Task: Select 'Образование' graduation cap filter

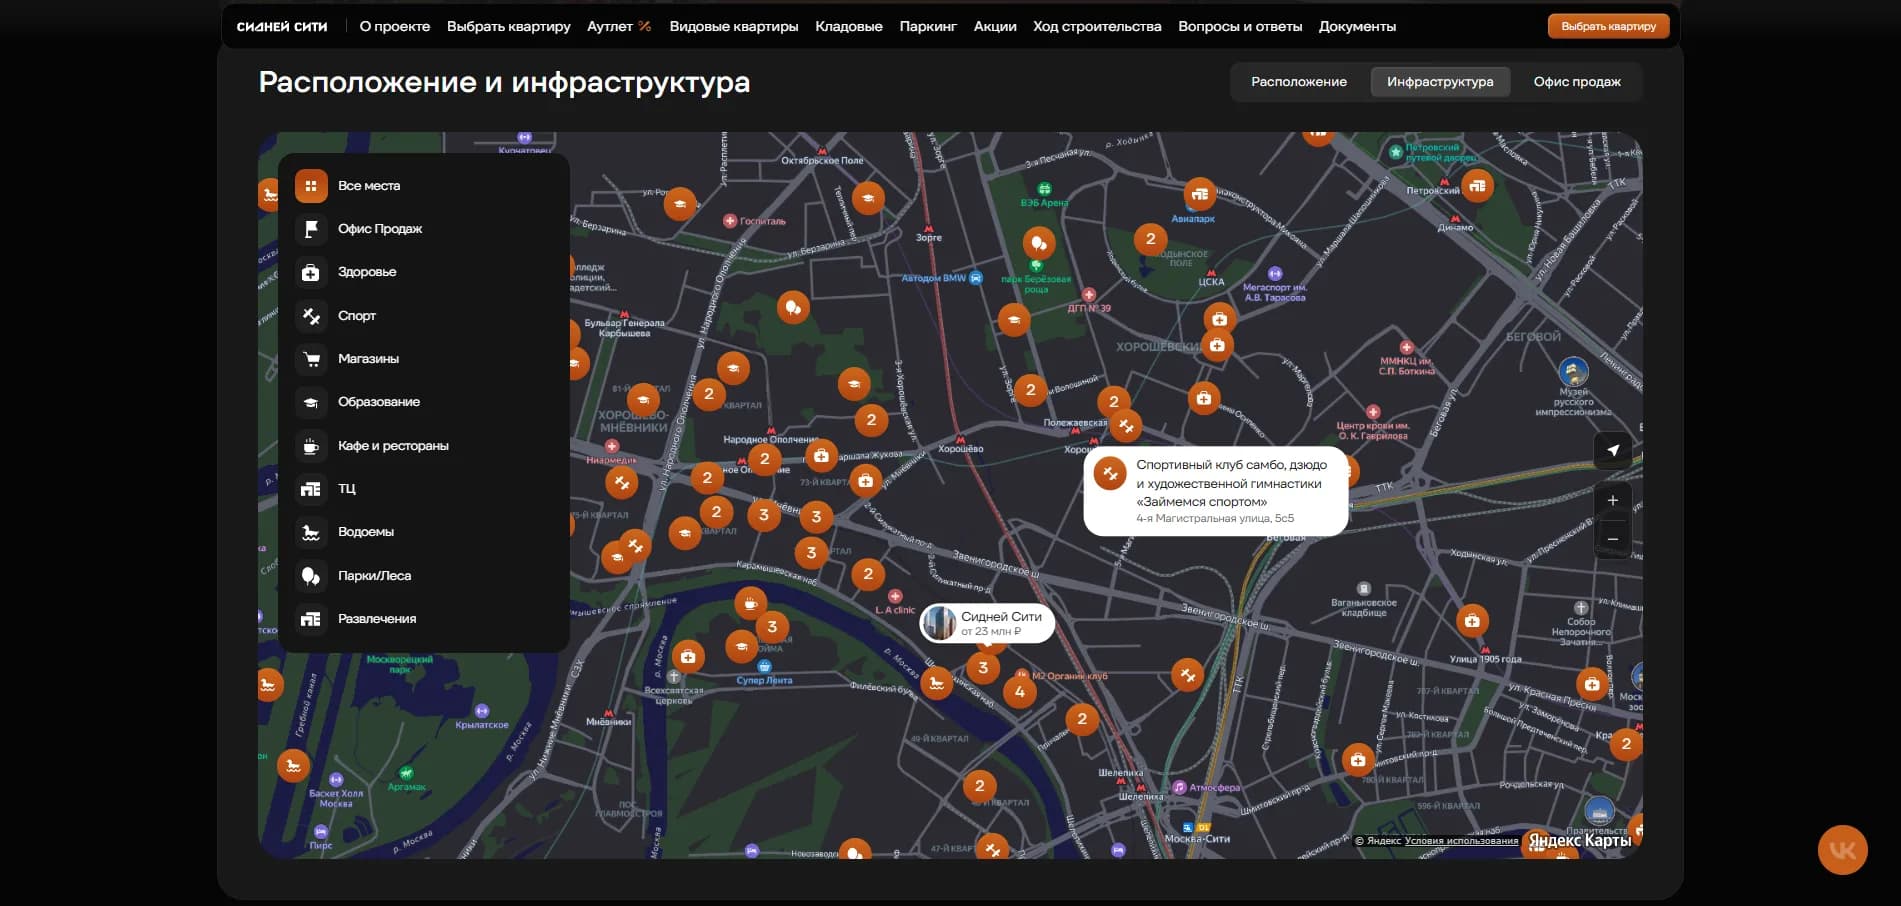Action: (311, 402)
